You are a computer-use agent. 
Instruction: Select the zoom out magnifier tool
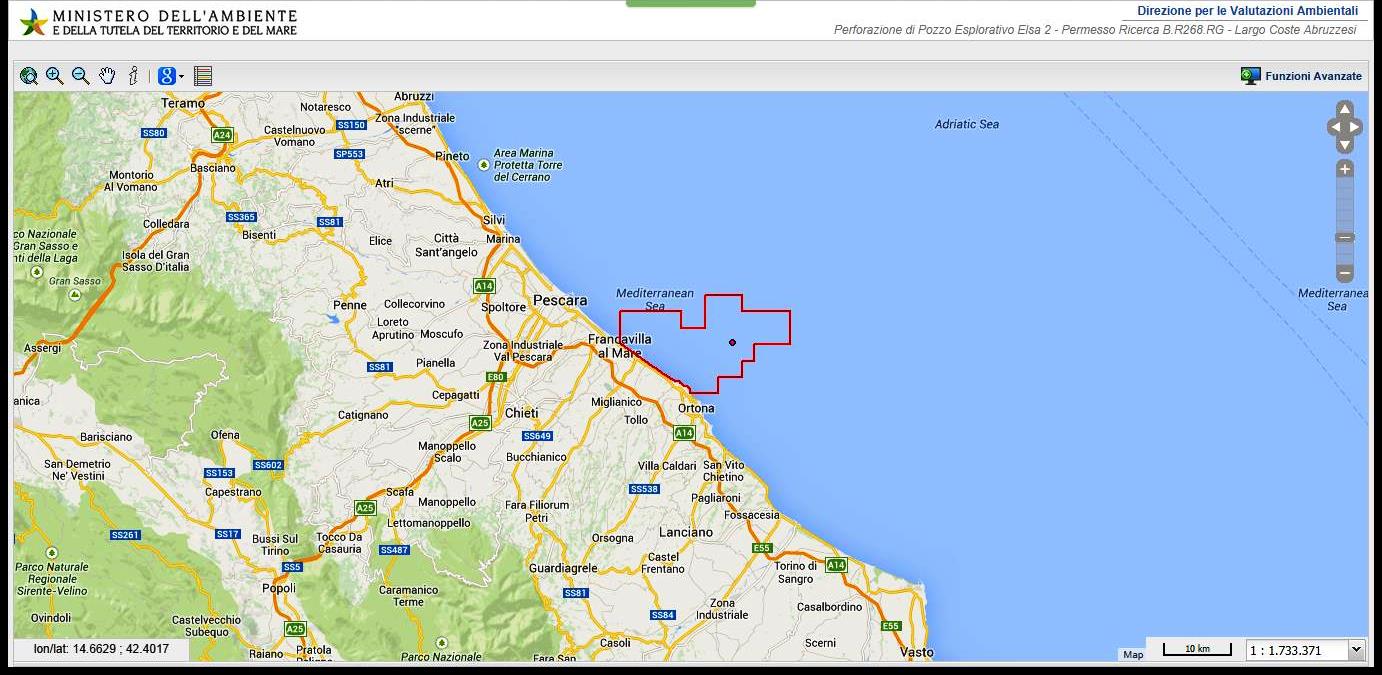pos(81,76)
